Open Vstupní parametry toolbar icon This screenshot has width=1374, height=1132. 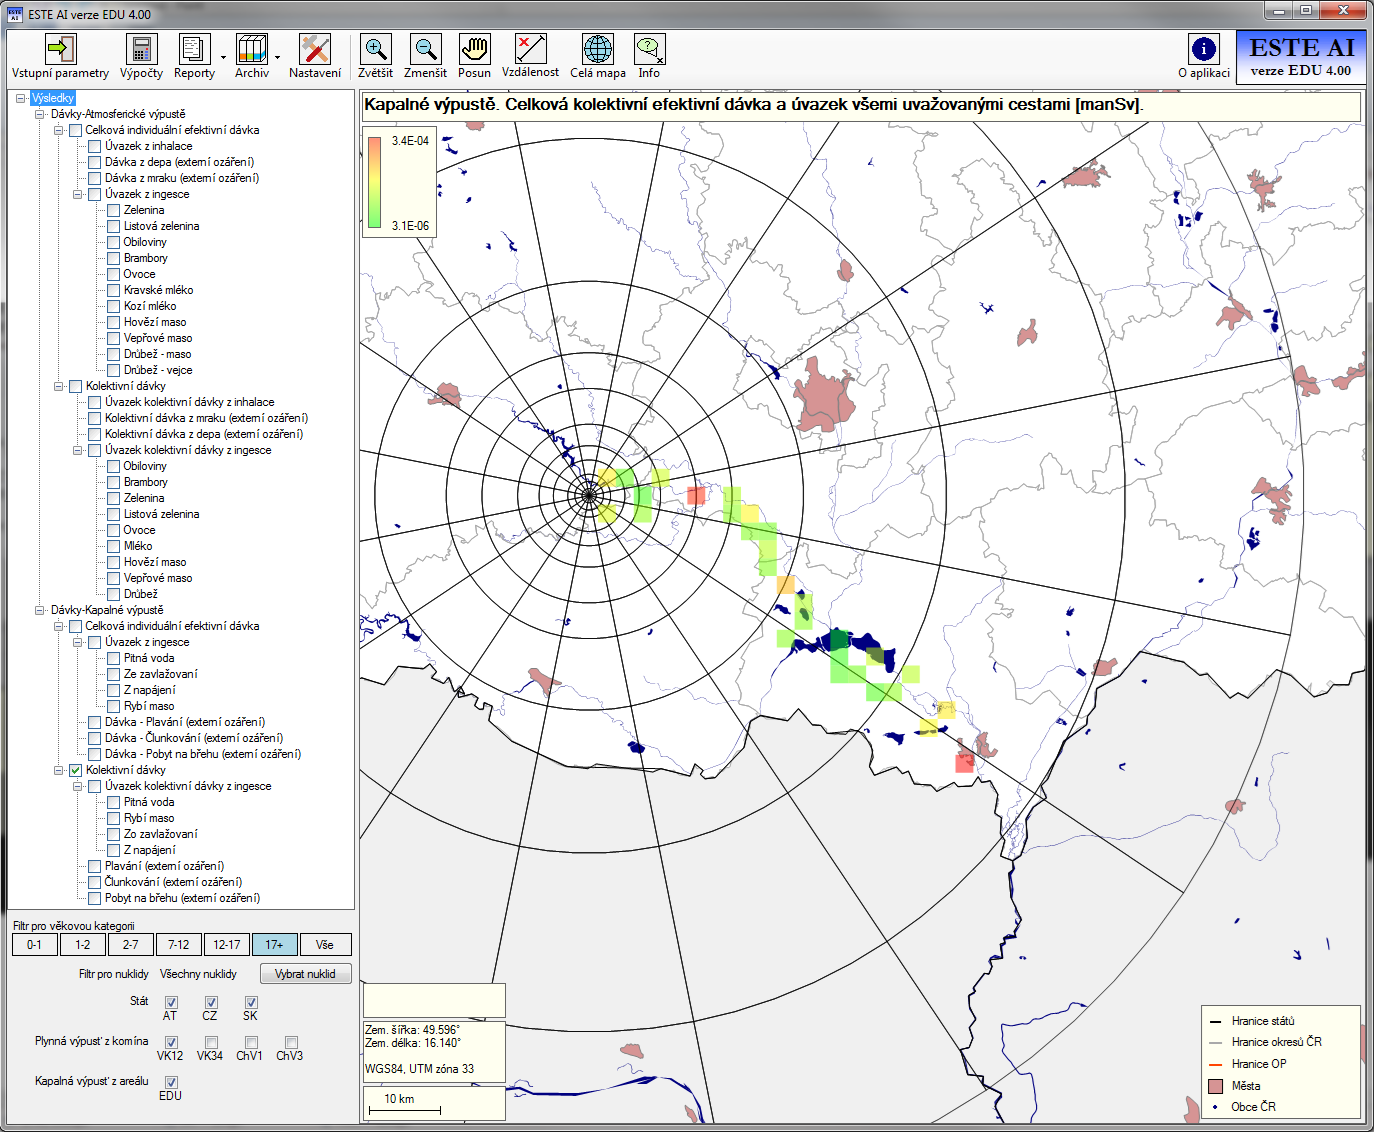pos(61,49)
